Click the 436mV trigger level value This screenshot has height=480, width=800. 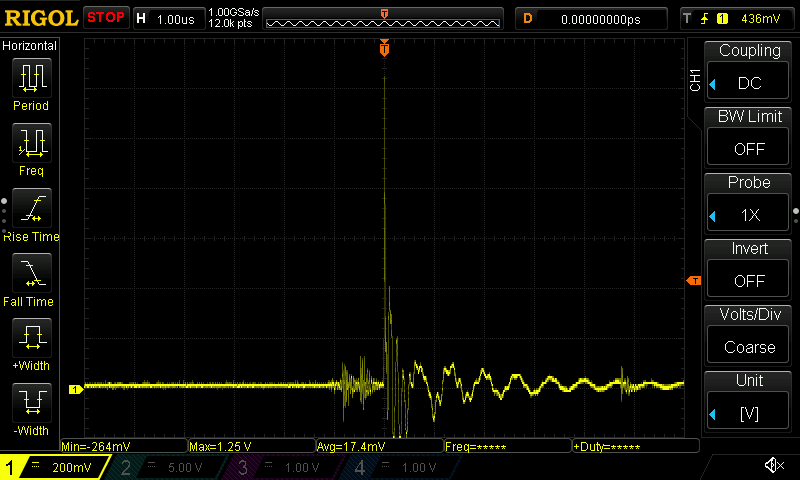pos(760,19)
